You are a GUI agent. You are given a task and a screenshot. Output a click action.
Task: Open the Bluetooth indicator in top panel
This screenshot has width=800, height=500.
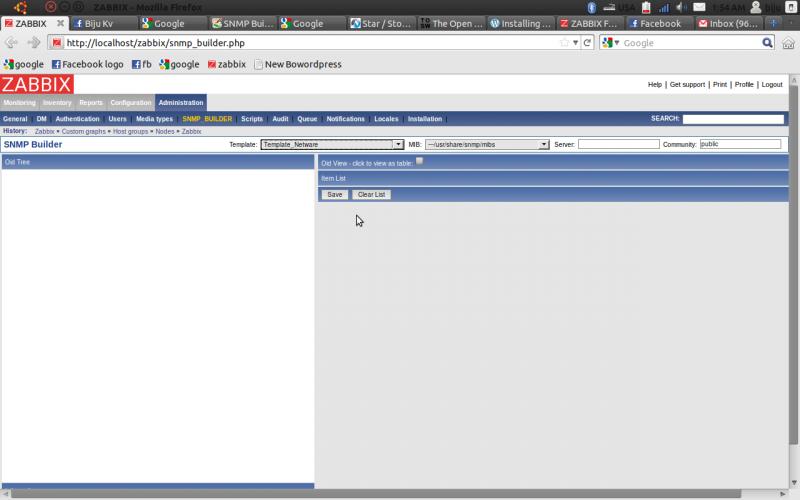591,8
